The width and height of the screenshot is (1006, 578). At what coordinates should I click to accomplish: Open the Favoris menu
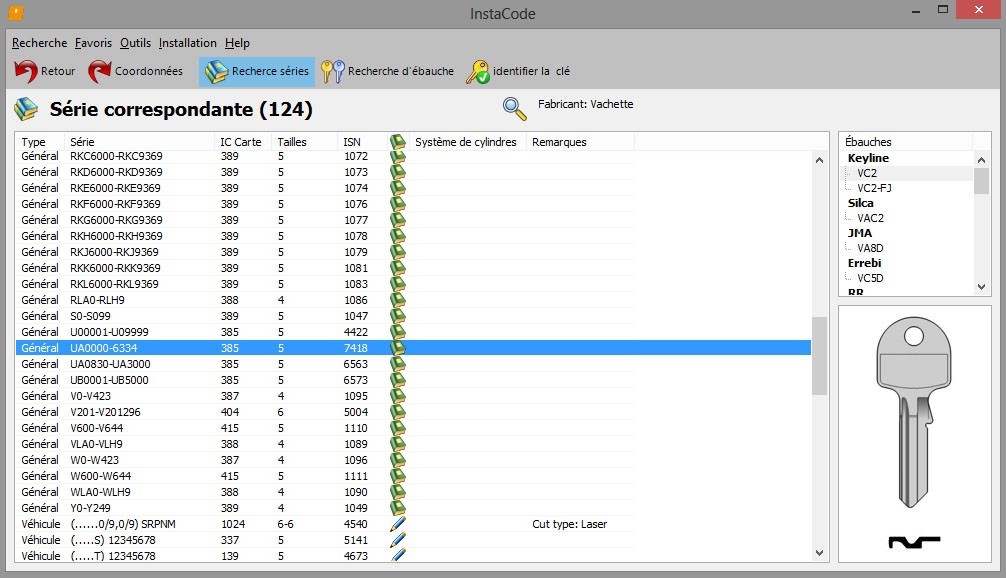click(93, 43)
